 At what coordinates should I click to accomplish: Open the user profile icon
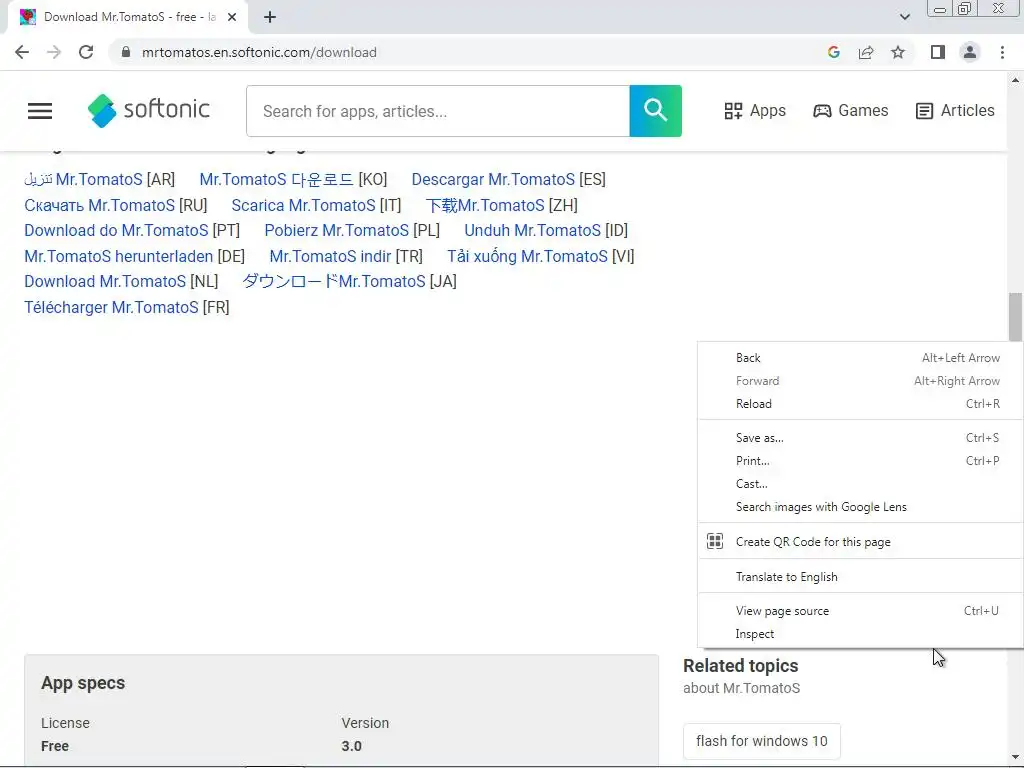click(970, 52)
